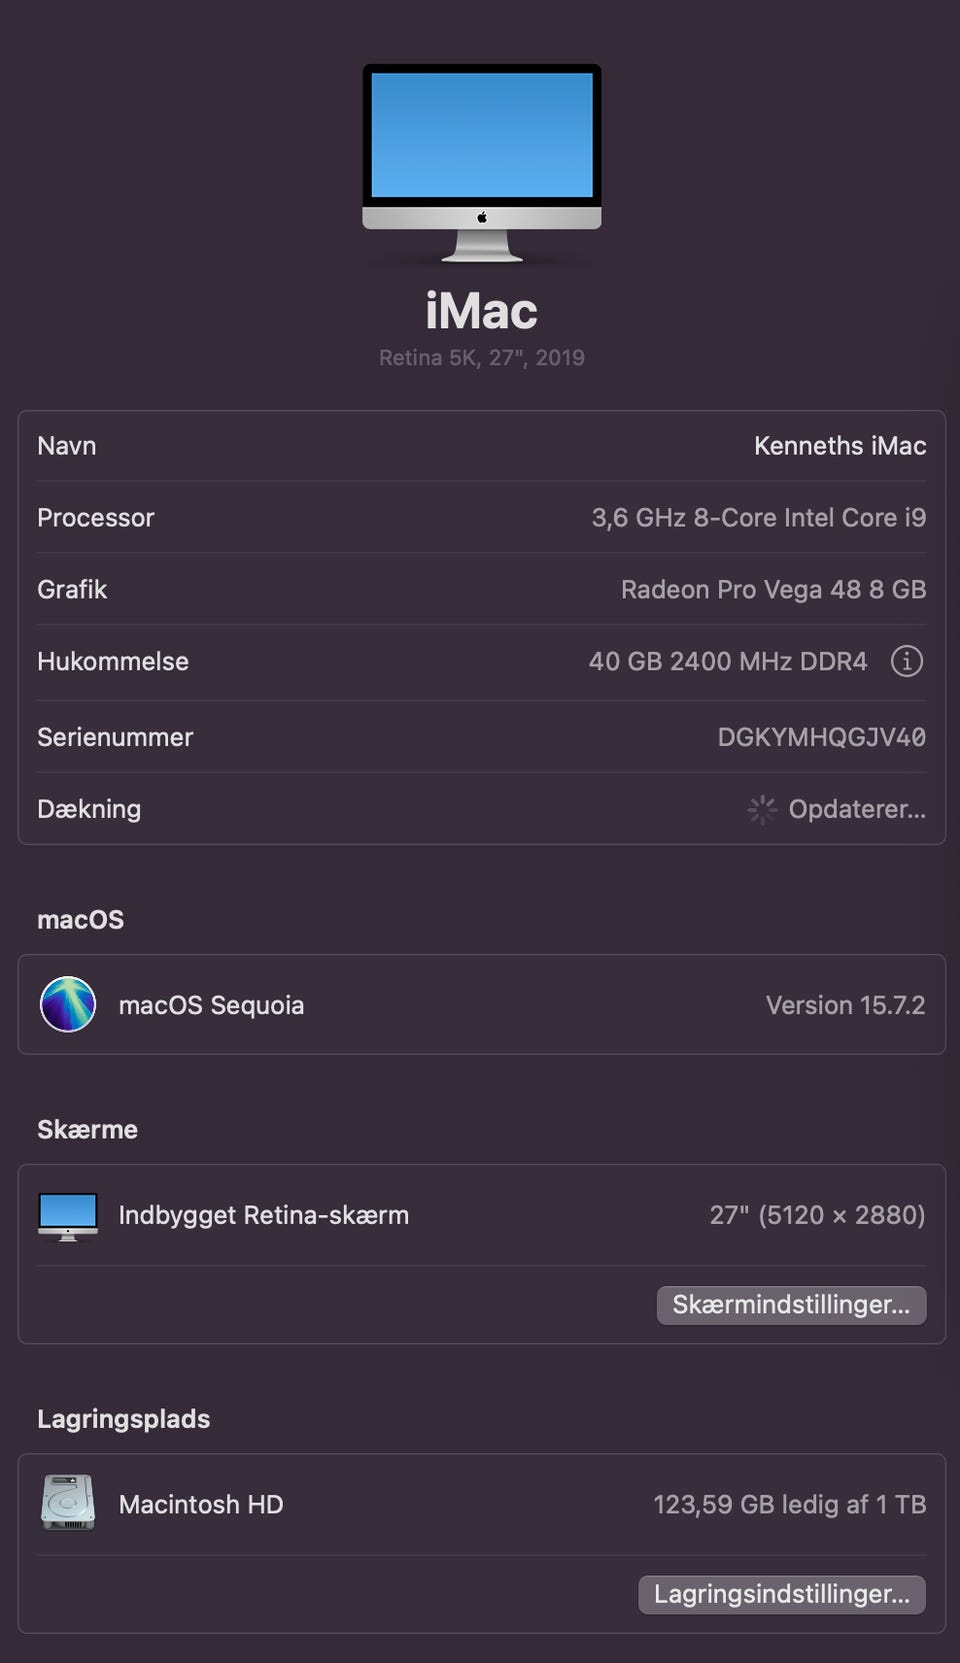Click the computer name Kenneths iMac

(839, 446)
